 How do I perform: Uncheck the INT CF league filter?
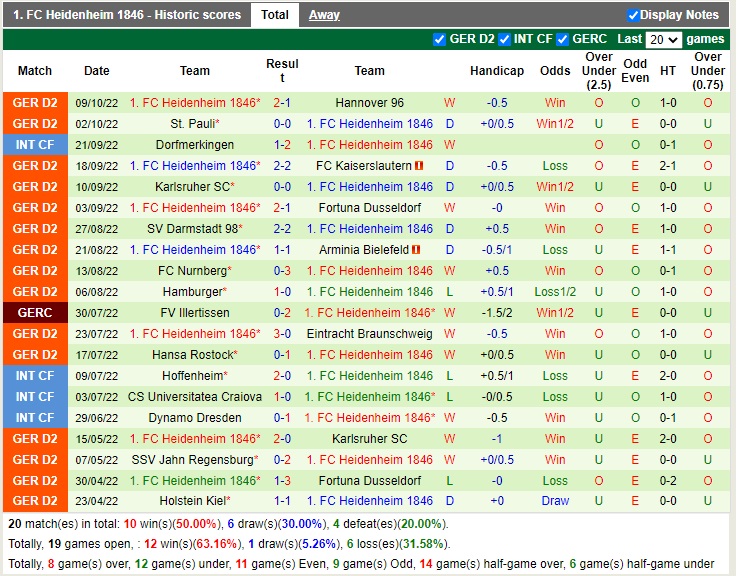[504, 39]
